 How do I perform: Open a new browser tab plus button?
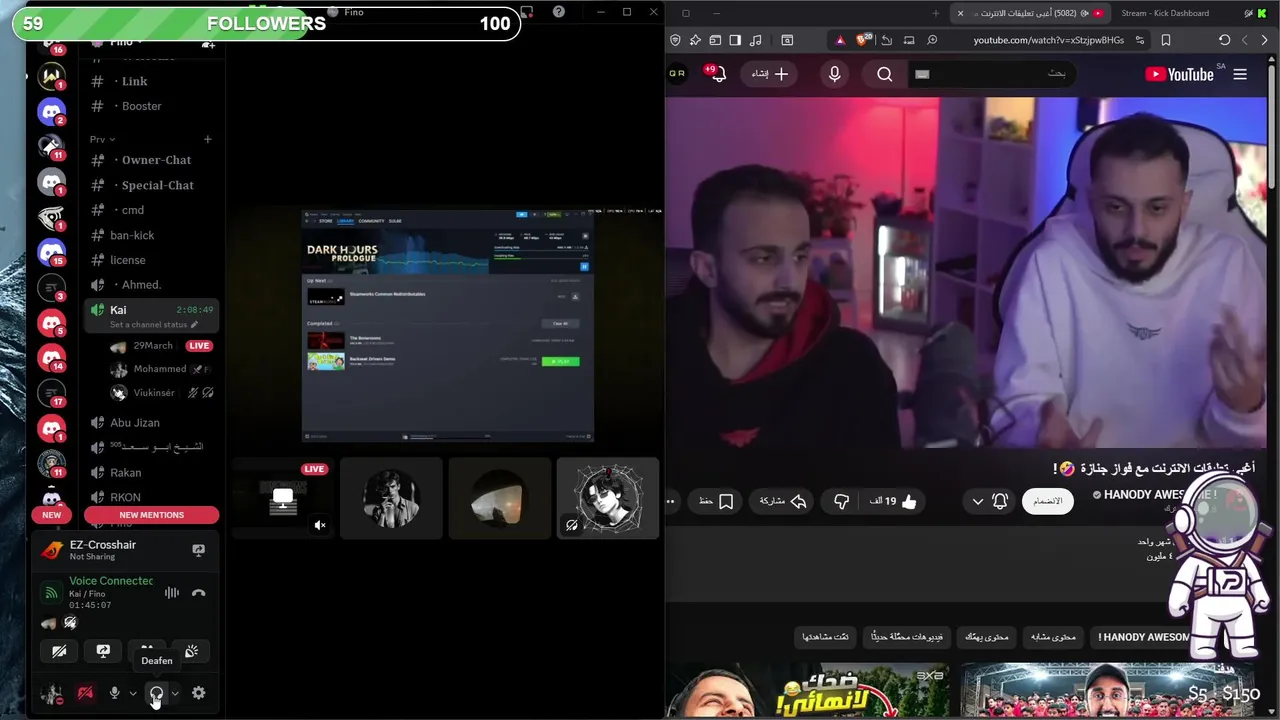coord(936,13)
